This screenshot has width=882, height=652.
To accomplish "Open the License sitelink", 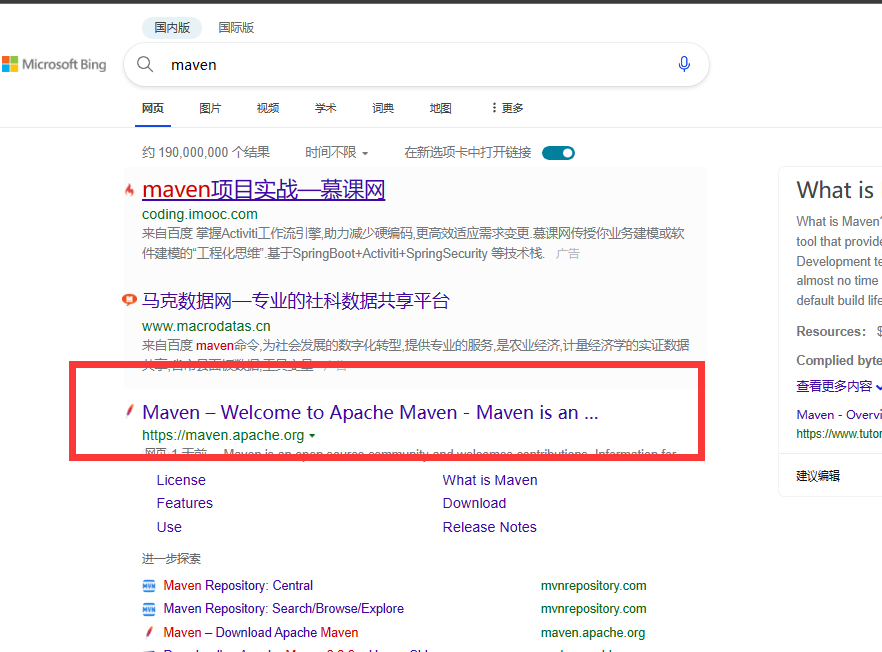I will (x=181, y=480).
